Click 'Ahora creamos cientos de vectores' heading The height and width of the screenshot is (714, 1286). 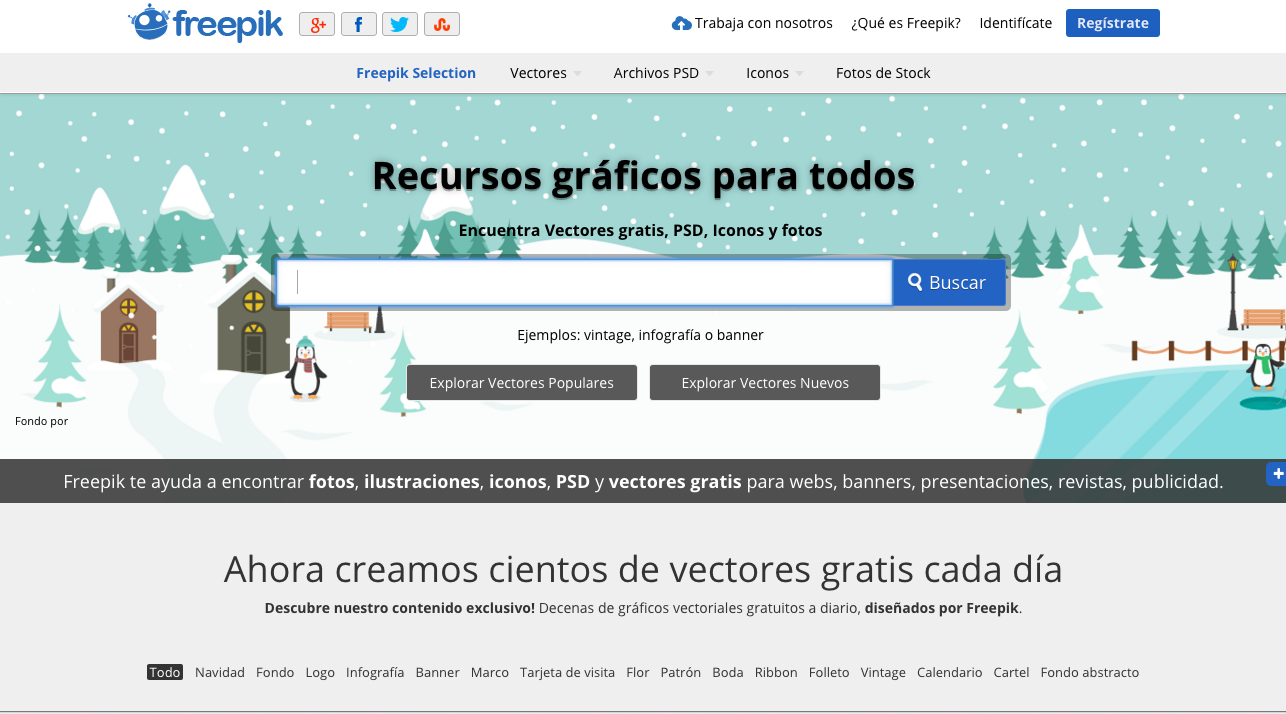[643, 569]
